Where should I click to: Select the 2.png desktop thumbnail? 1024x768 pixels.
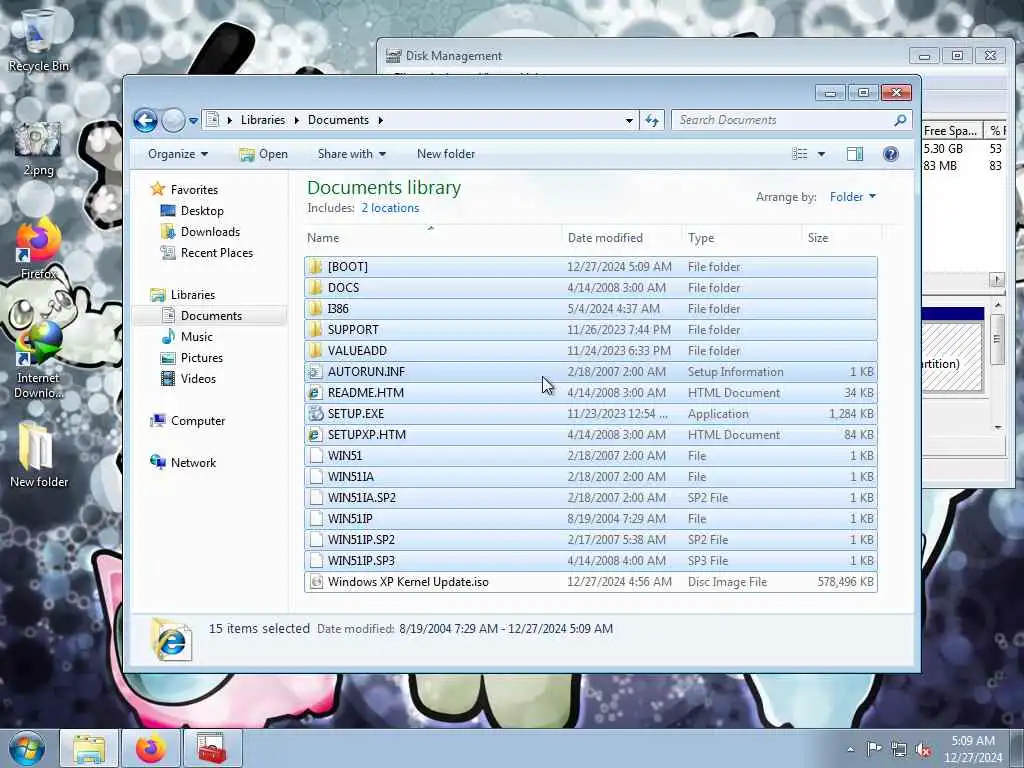(x=38, y=149)
